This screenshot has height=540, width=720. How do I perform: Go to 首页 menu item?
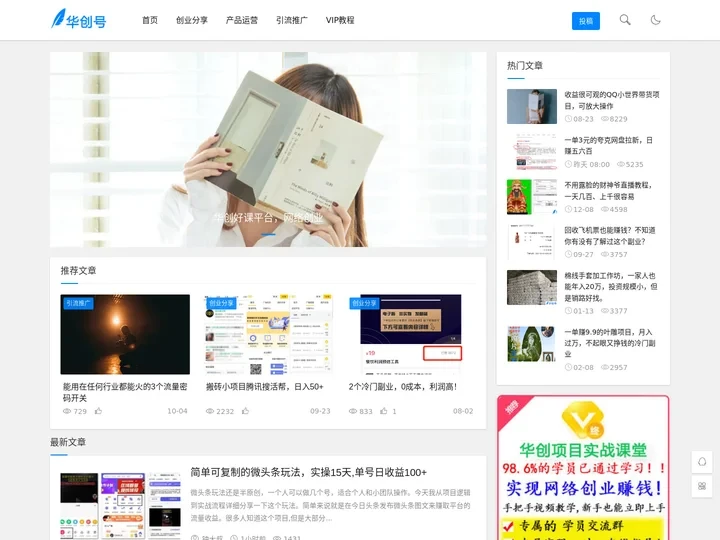click(150, 20)
